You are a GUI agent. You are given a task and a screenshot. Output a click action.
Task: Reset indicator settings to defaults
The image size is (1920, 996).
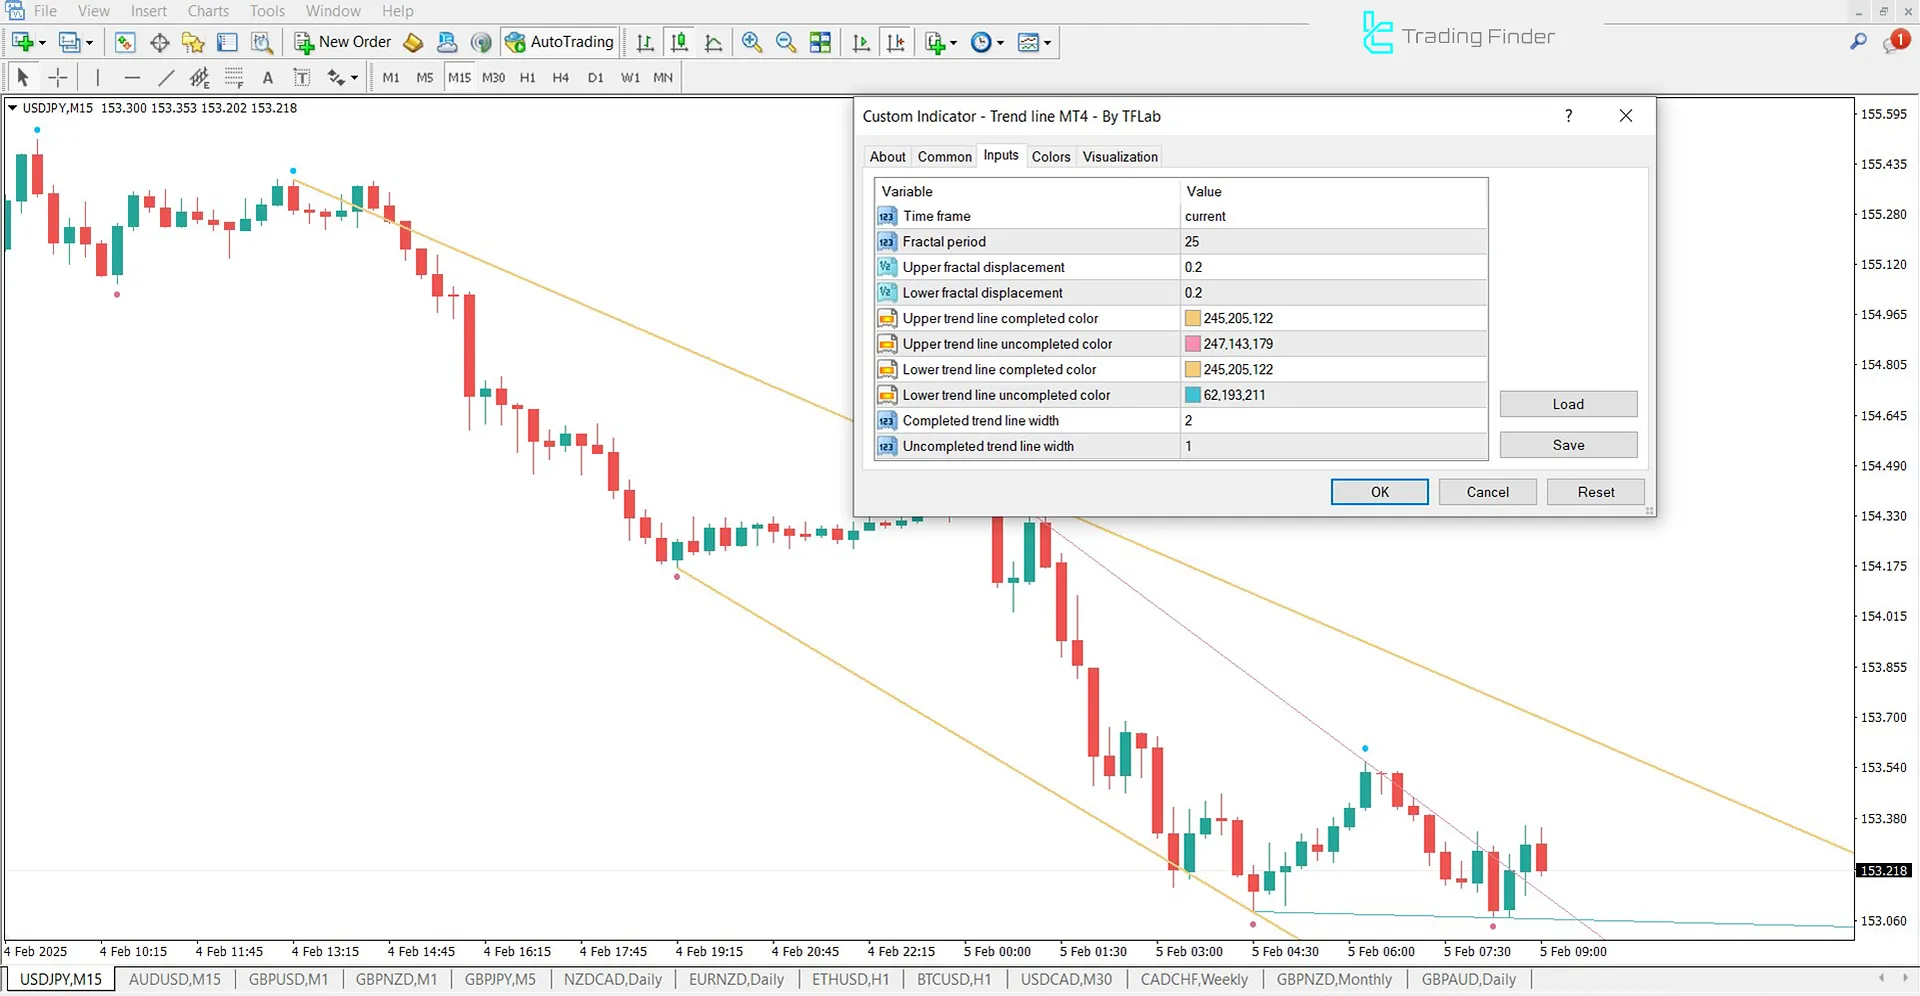point(1595,491)
